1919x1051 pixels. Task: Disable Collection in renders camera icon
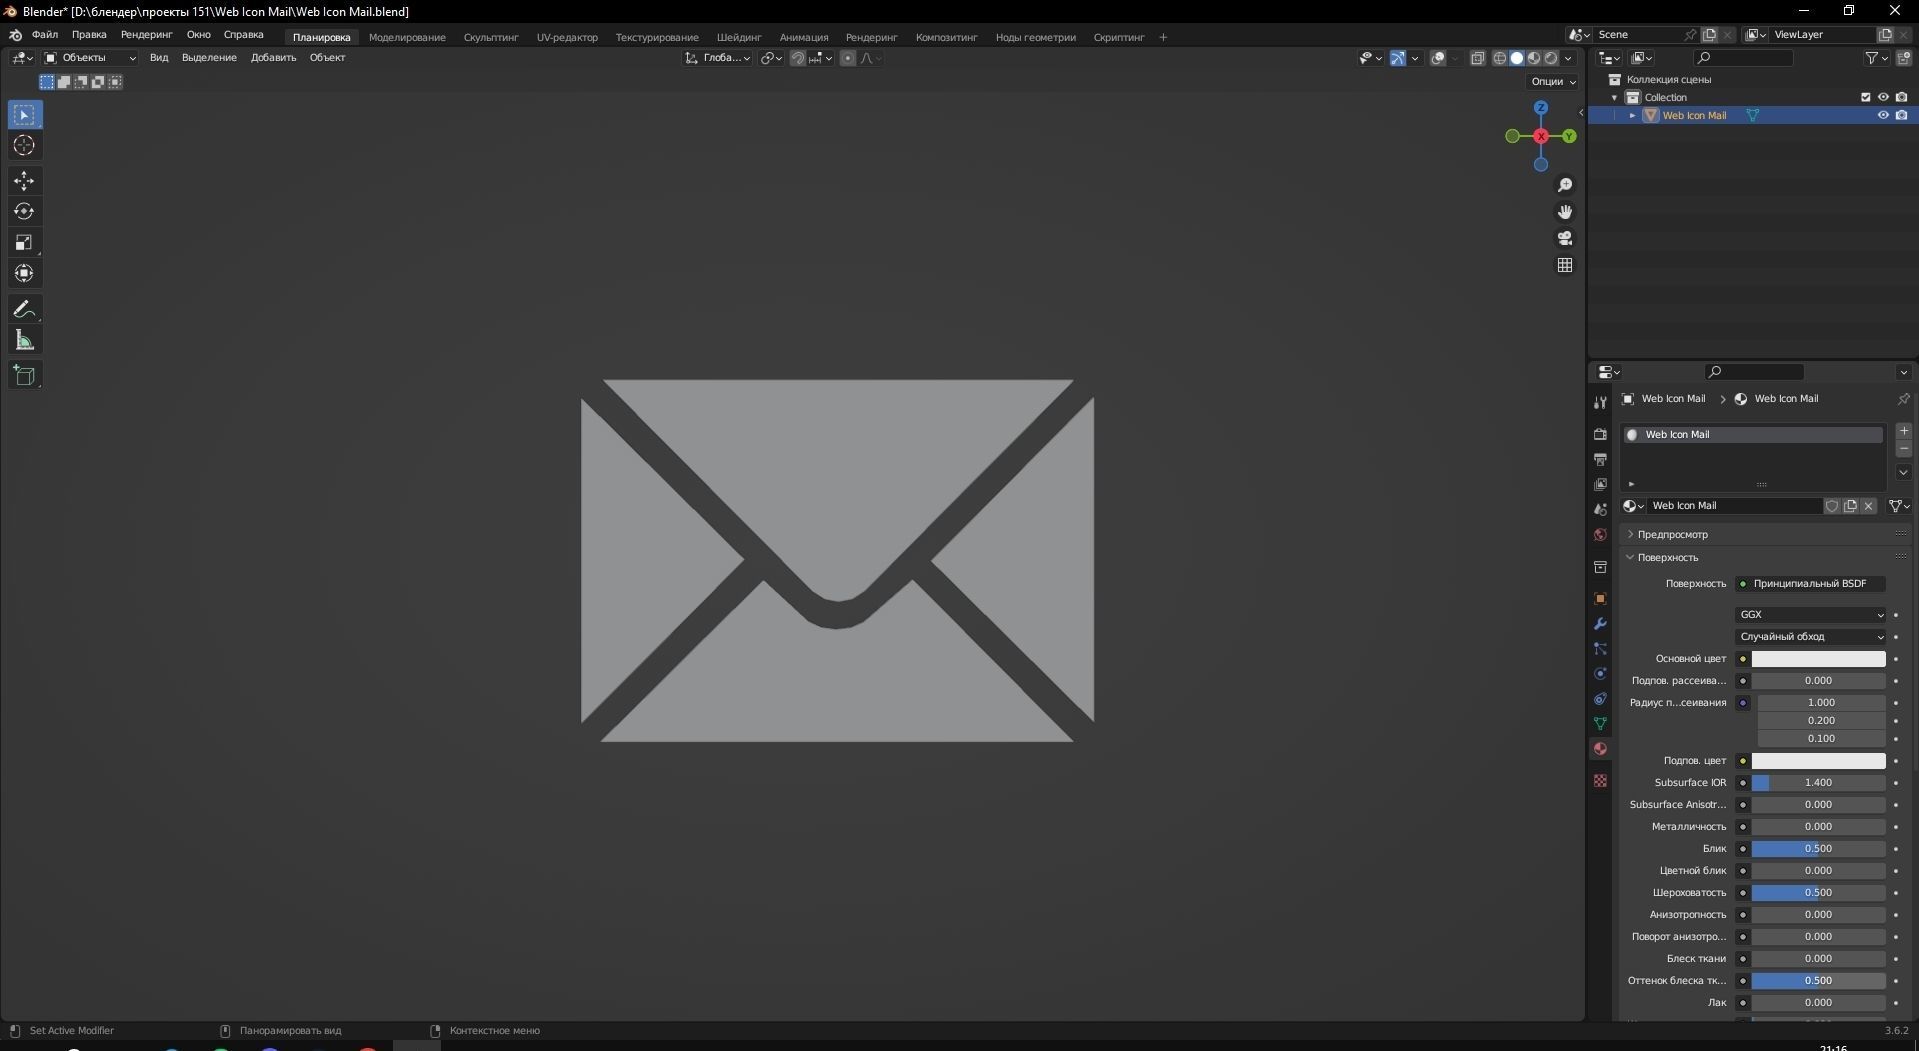[x=1901, y=97]
